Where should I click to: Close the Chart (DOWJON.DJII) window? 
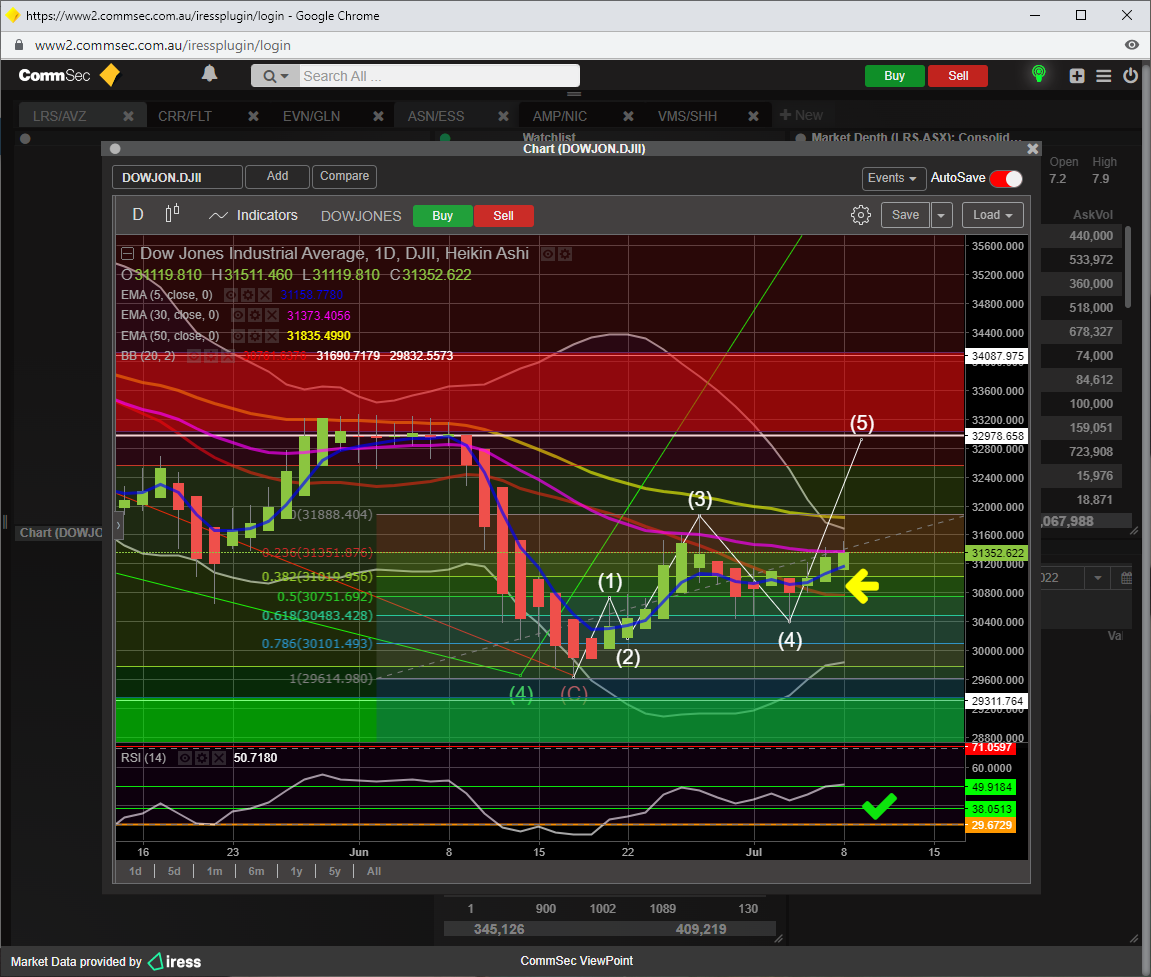tap(1033, 148)
